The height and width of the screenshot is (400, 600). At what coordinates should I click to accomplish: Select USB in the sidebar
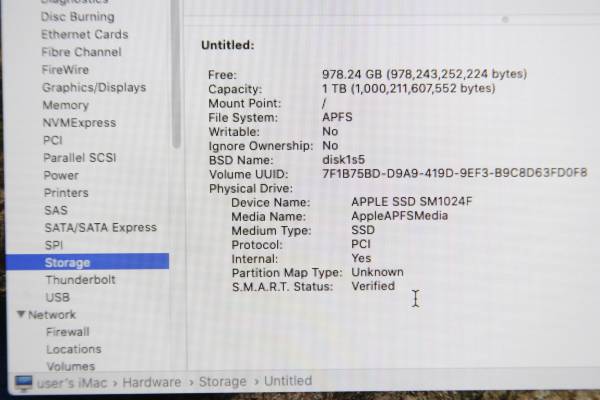tap(58, 297)
